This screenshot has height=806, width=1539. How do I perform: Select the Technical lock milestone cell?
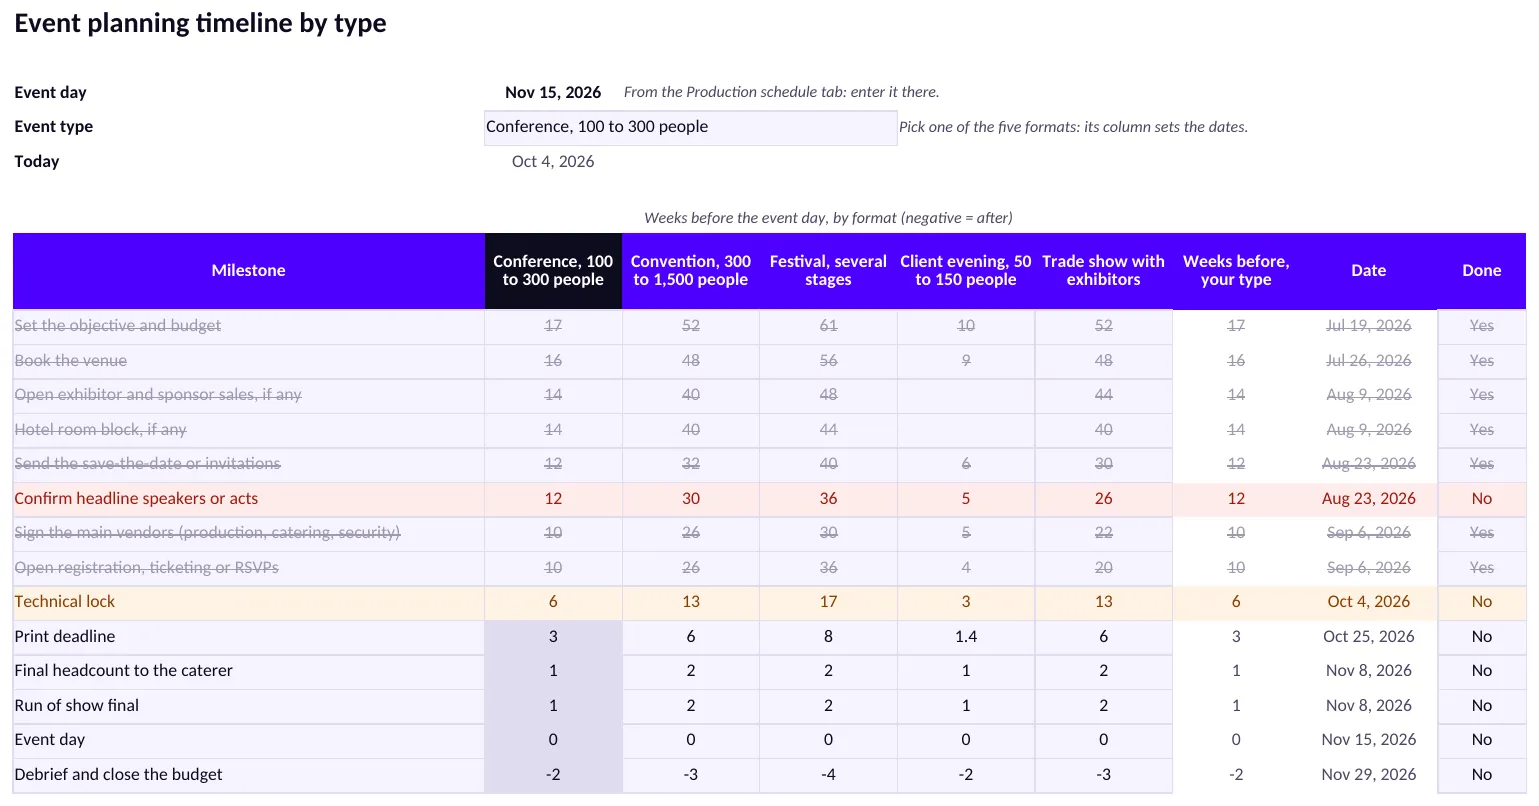coord(249,602)
